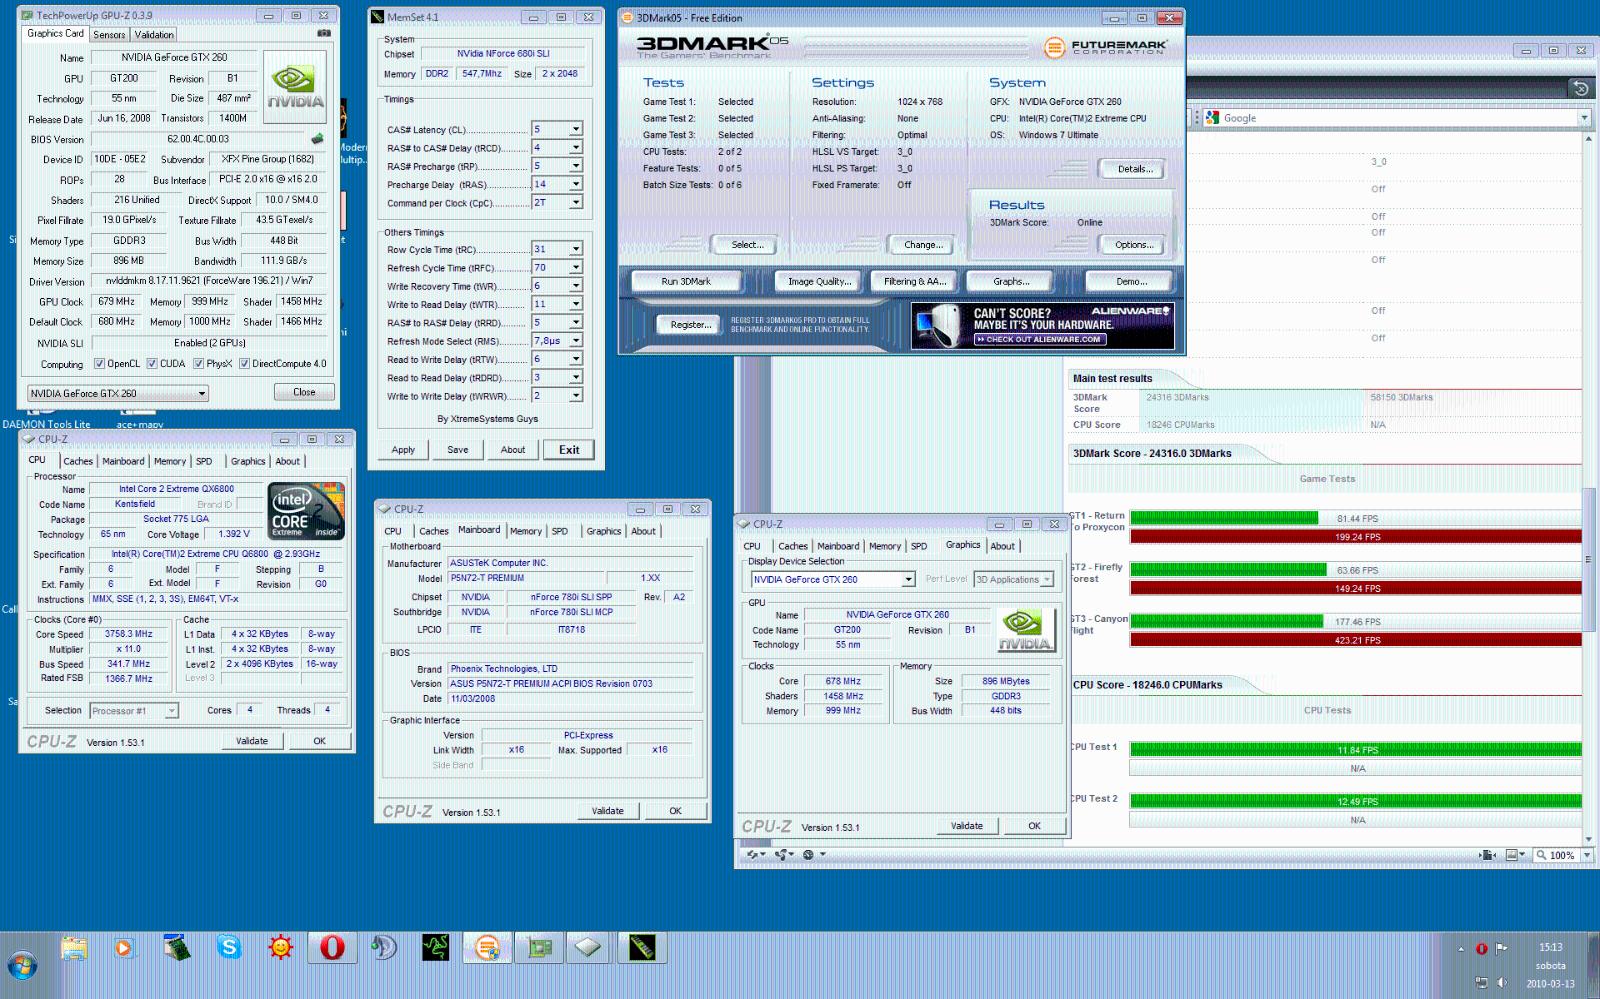Open Display Device Selection dropdown in CPU-Z
This screenshot has height=999, width=1600.
833,579
